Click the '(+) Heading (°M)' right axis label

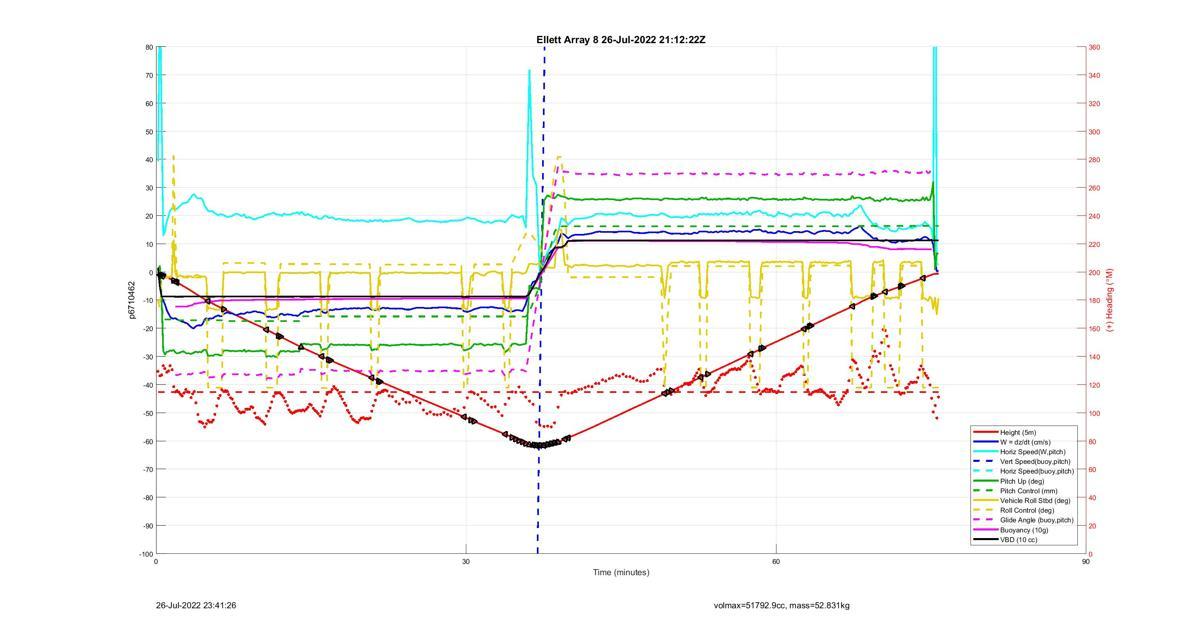pyautogui.click(x=1110, y=300)
